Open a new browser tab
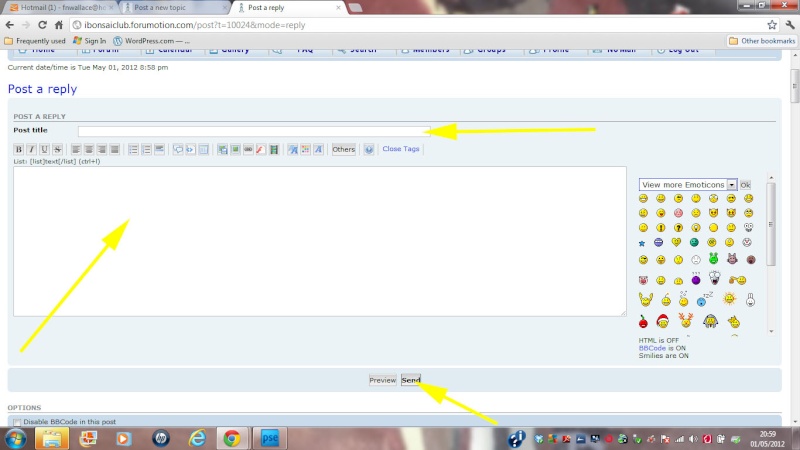The width and height of the screenshot is (800, 450). 356,8
